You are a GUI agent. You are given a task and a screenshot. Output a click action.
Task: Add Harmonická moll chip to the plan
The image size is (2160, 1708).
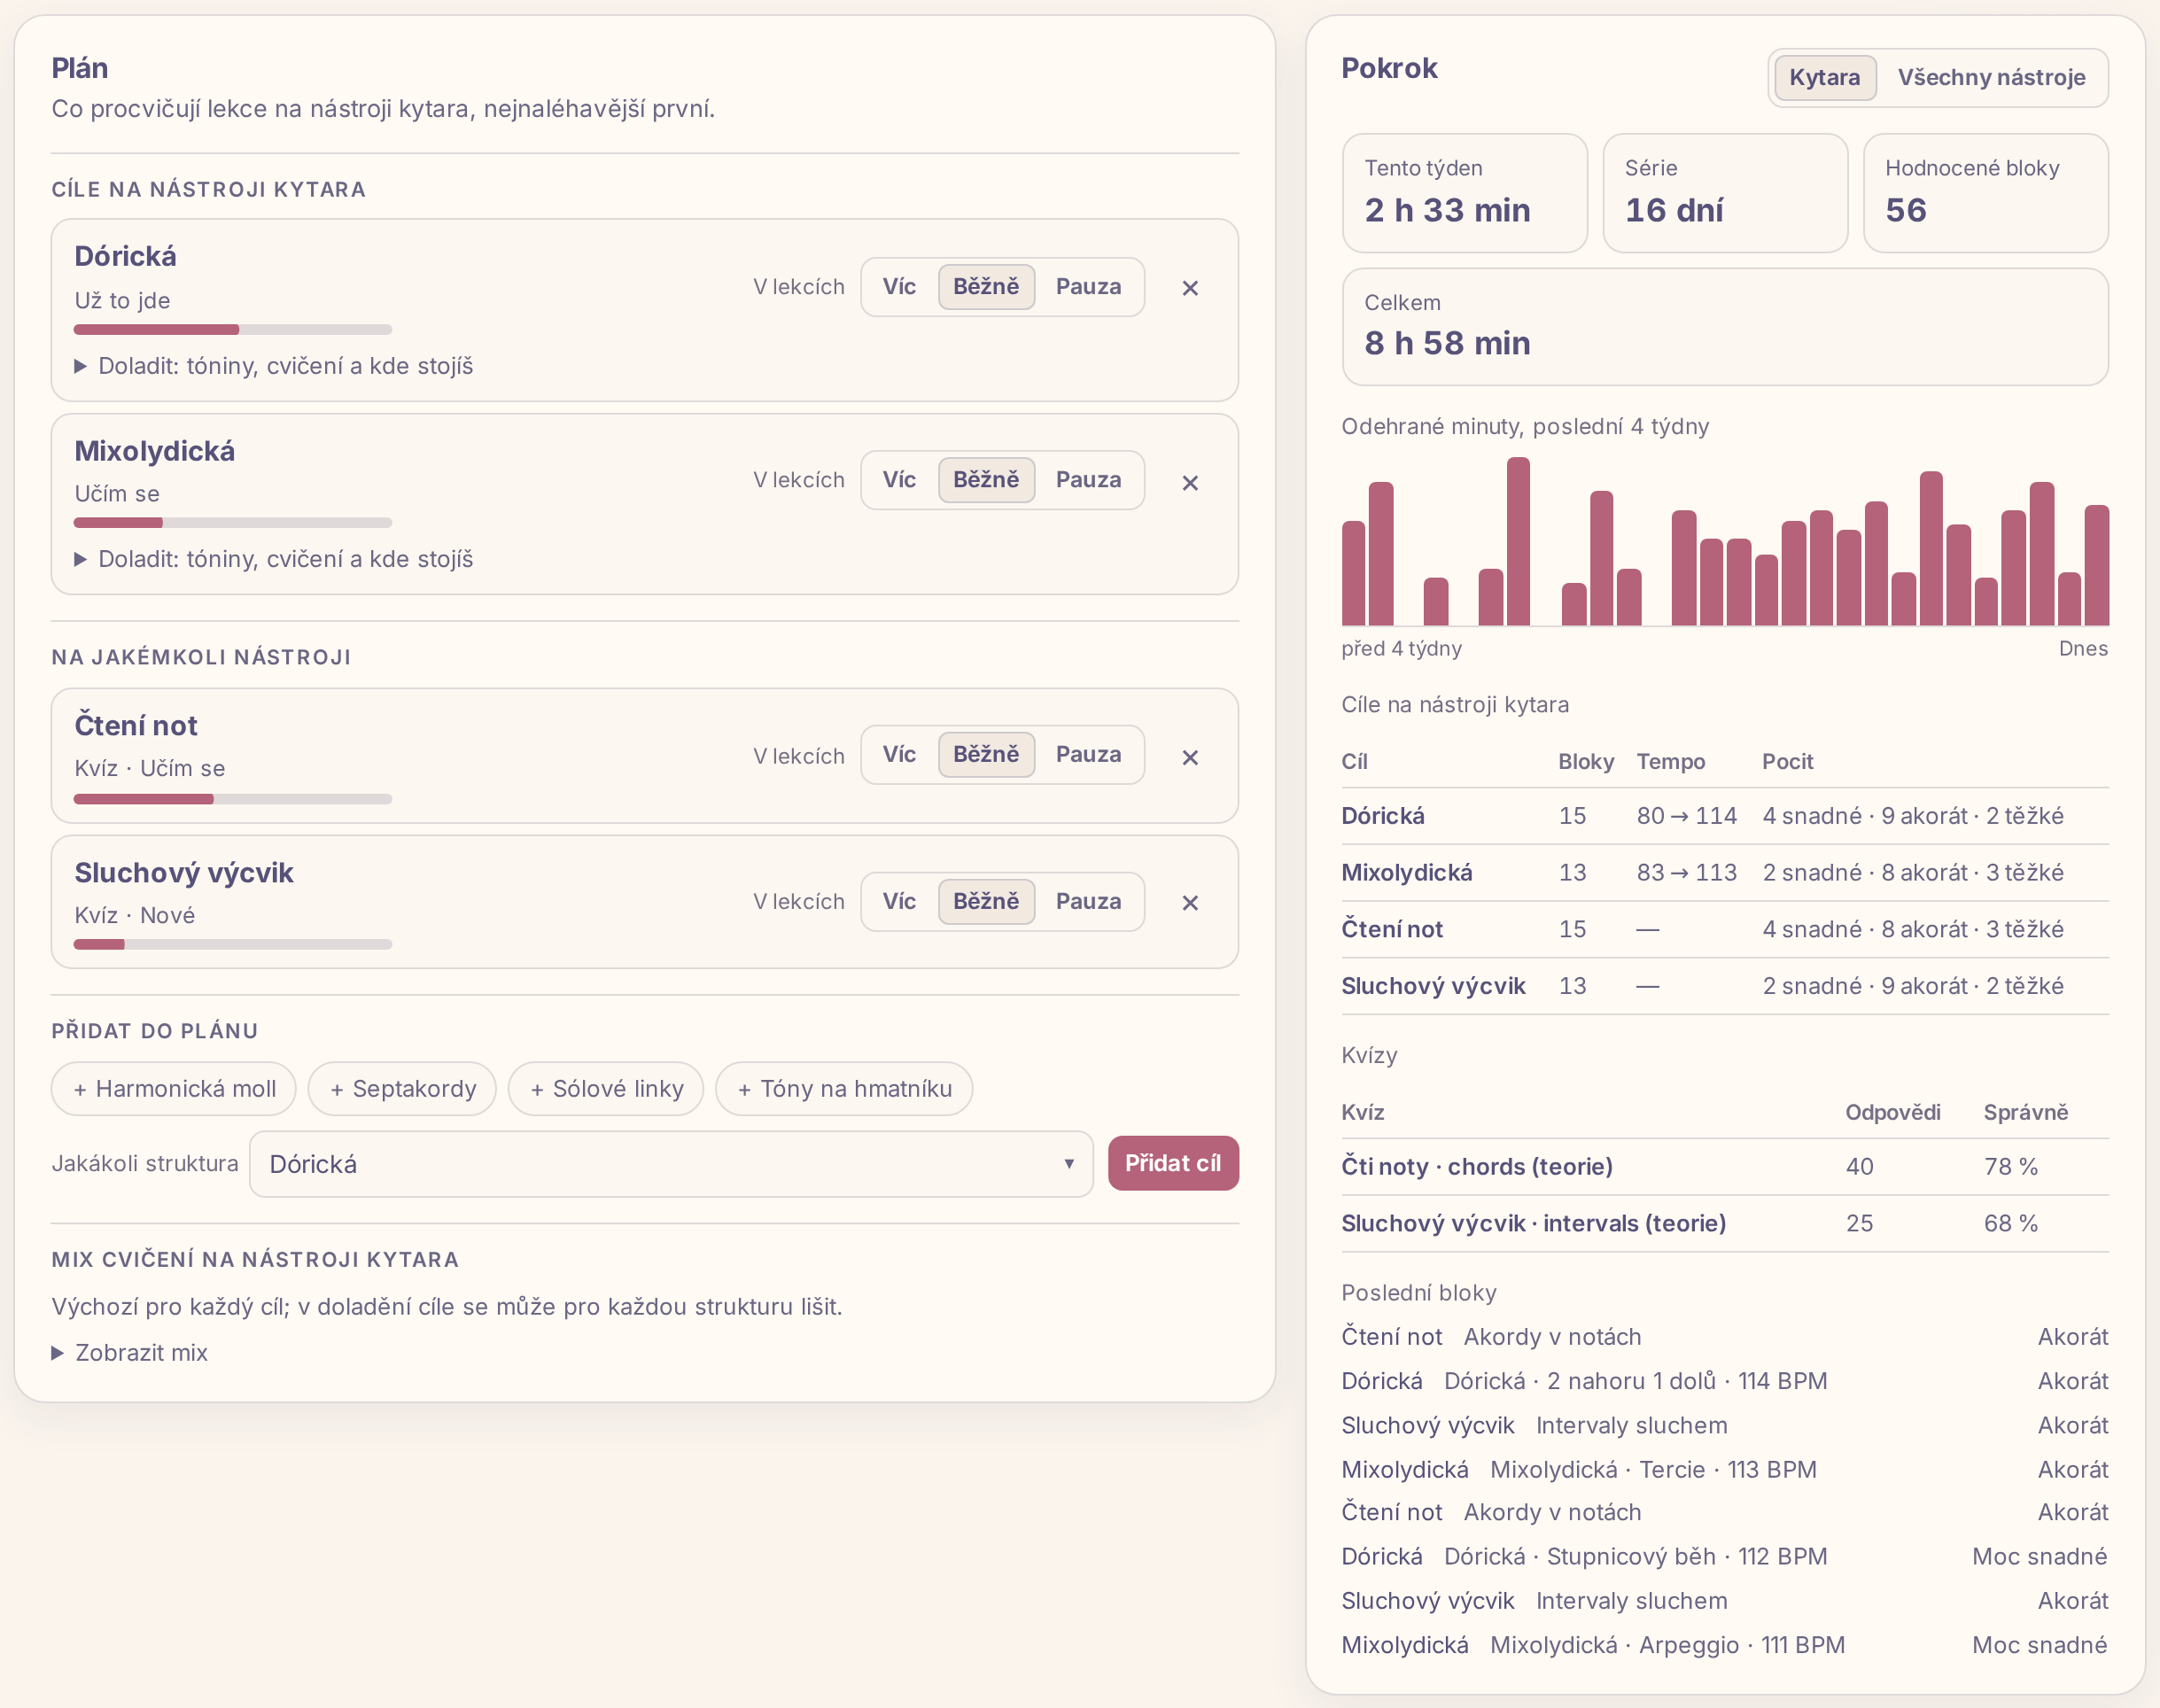click(174, 1089)
